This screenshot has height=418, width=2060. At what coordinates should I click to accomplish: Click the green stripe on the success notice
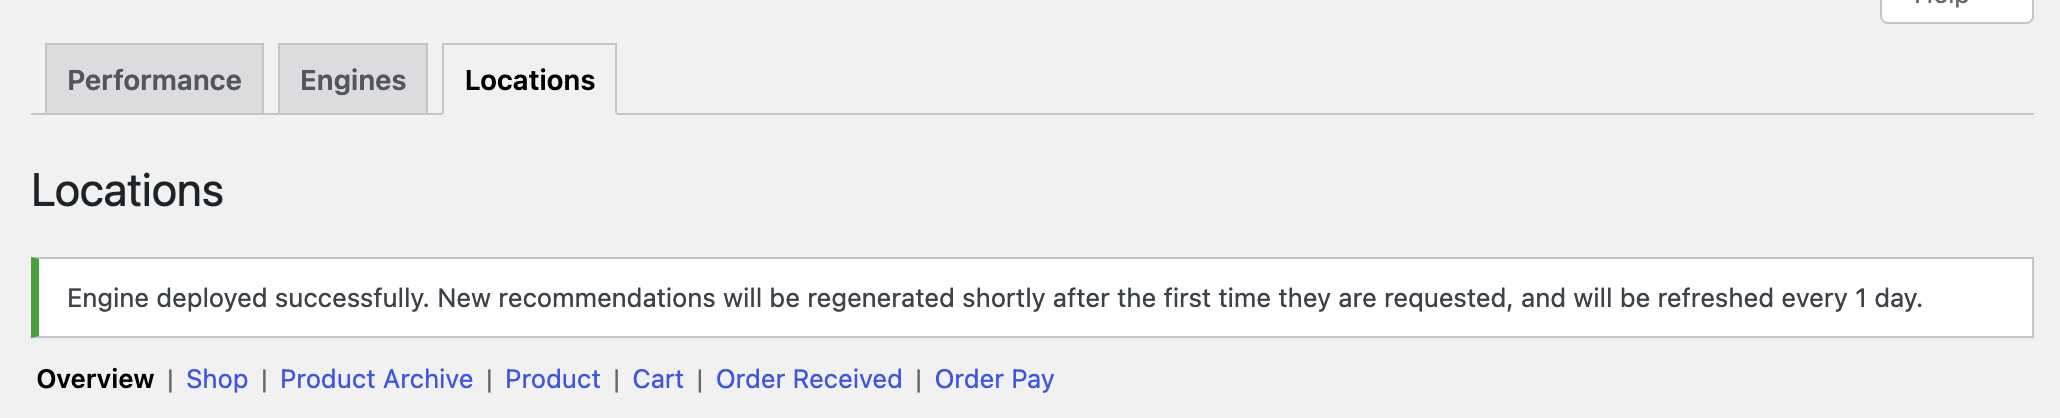(x=35, y=298)
